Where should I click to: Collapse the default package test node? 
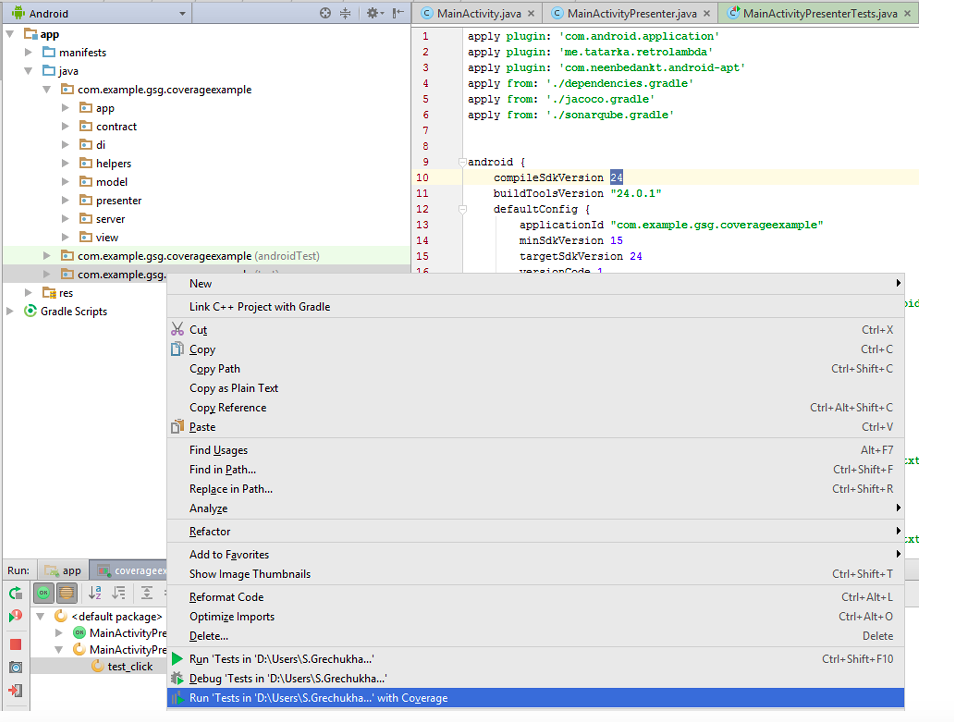[x=41, y=616]
